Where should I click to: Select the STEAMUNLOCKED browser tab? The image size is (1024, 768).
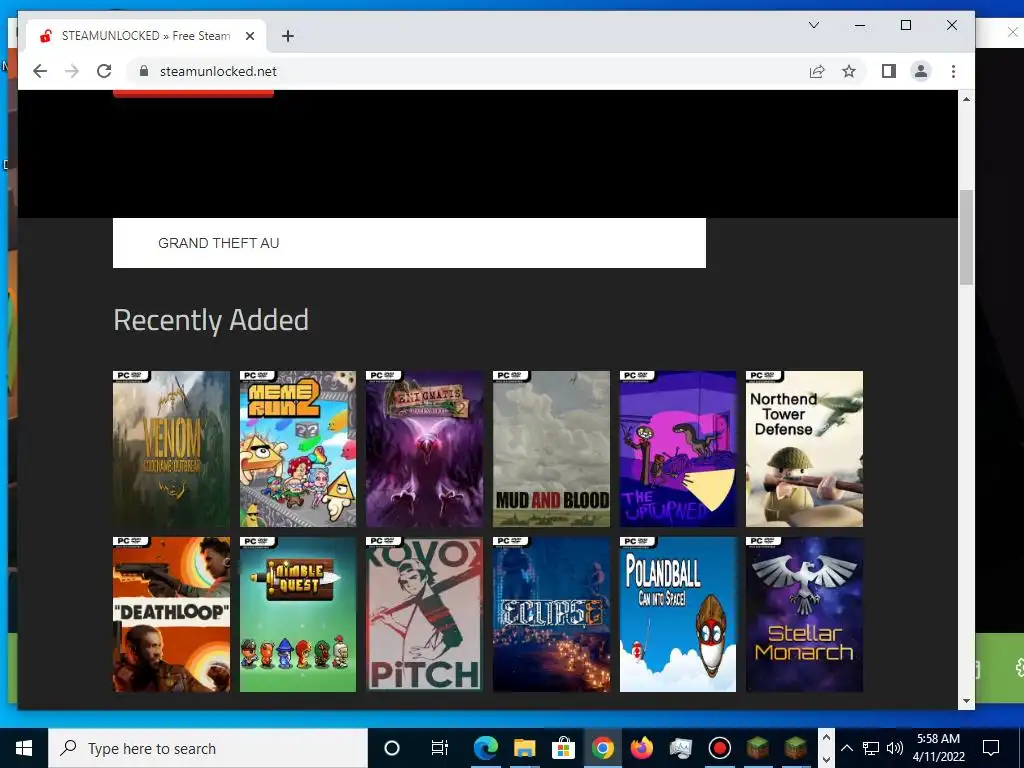coord(146,36)
